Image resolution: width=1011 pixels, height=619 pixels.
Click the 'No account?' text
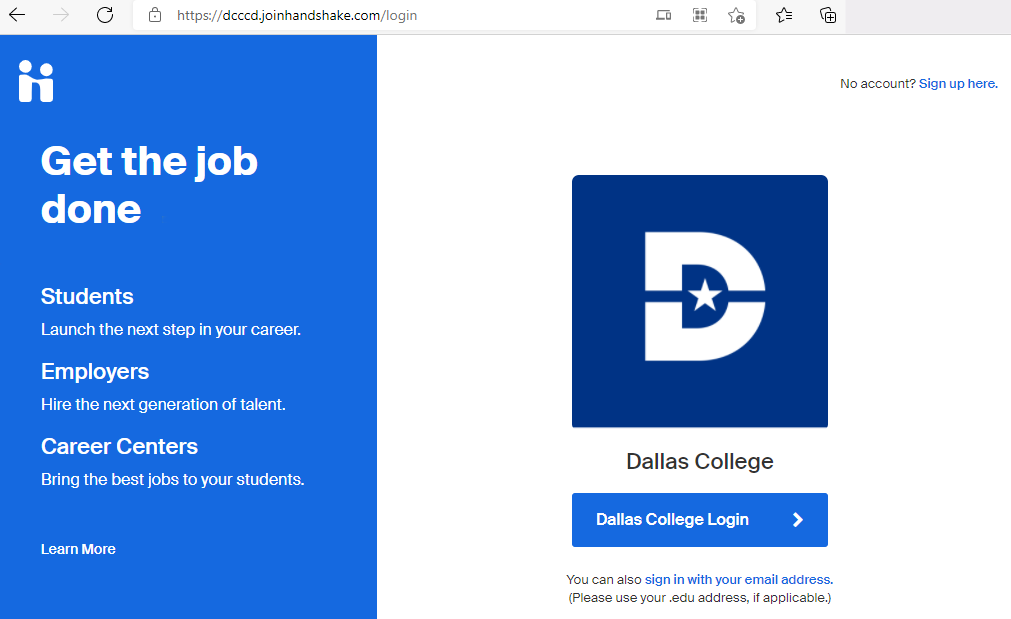click(x=878, y=83)
